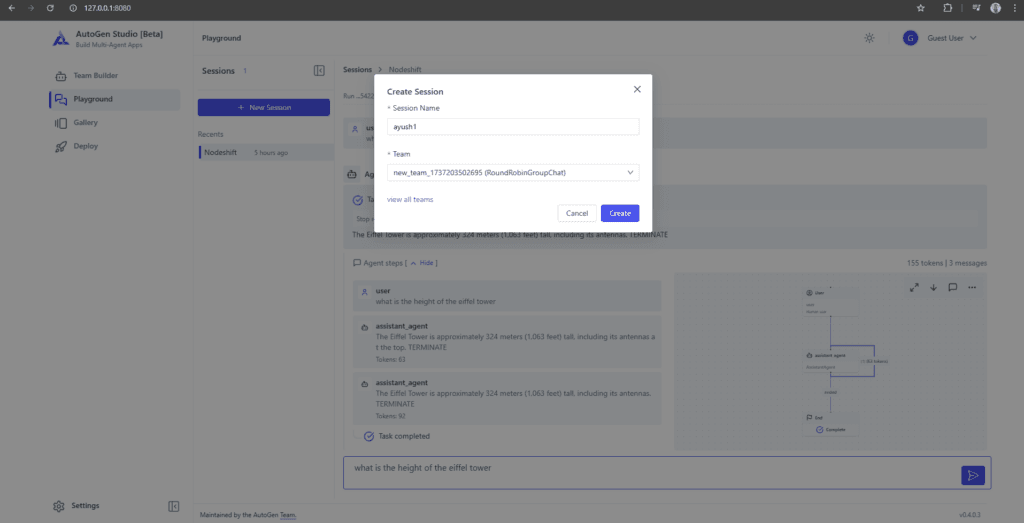Viewport: 1024px width, 523px height.
Task: Click the Session Name input field
Action: click(513, 127)
